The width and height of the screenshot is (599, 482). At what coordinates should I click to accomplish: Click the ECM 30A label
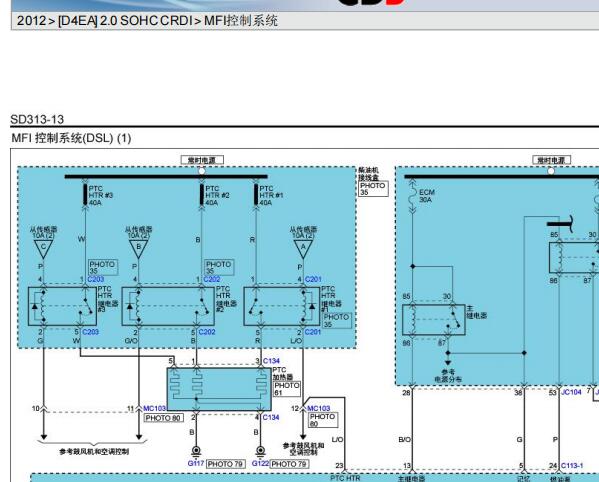point(427,196)
